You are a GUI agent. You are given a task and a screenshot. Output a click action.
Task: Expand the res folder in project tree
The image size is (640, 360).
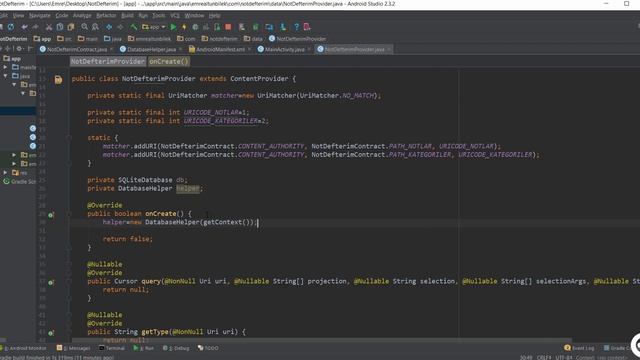[x=5, y=173]
